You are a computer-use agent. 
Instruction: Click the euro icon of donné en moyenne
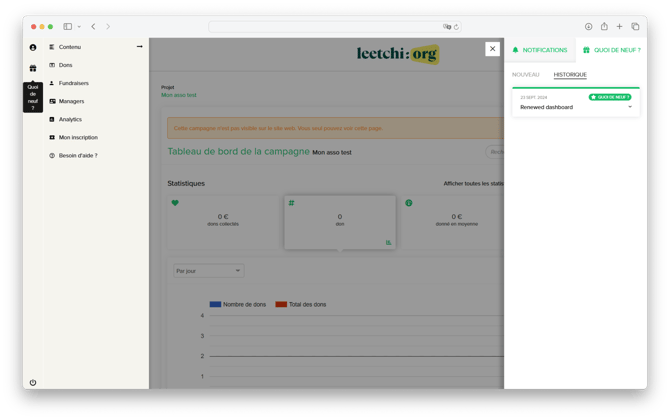point(408,203)
